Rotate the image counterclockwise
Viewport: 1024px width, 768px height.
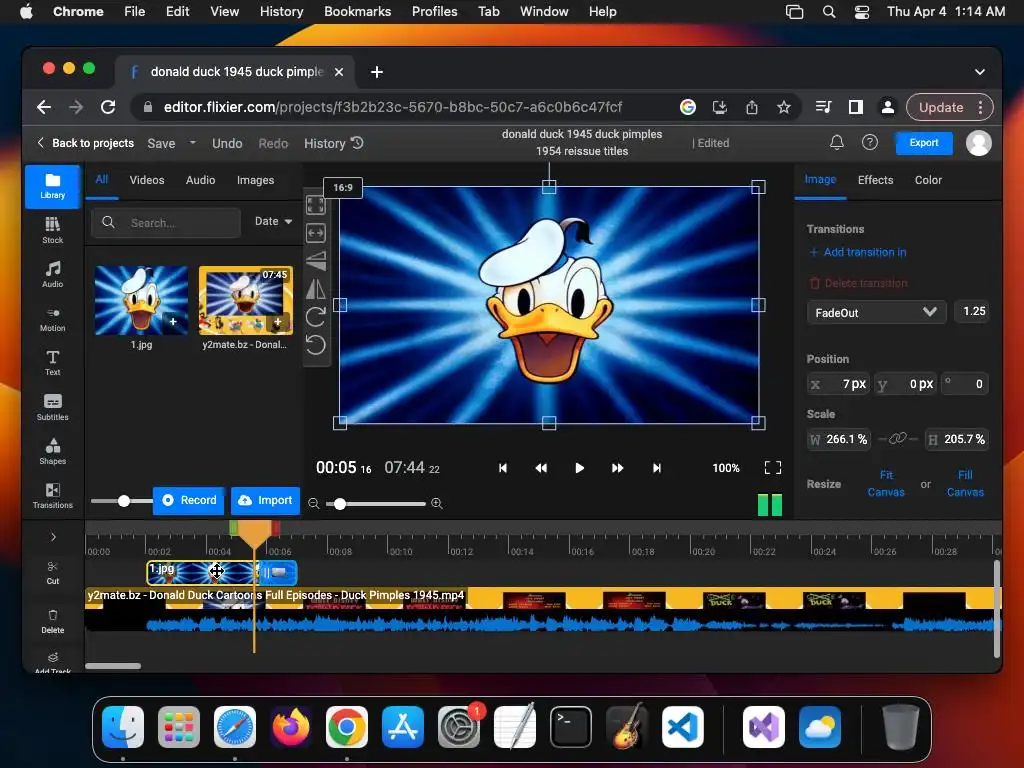point(315,345)
